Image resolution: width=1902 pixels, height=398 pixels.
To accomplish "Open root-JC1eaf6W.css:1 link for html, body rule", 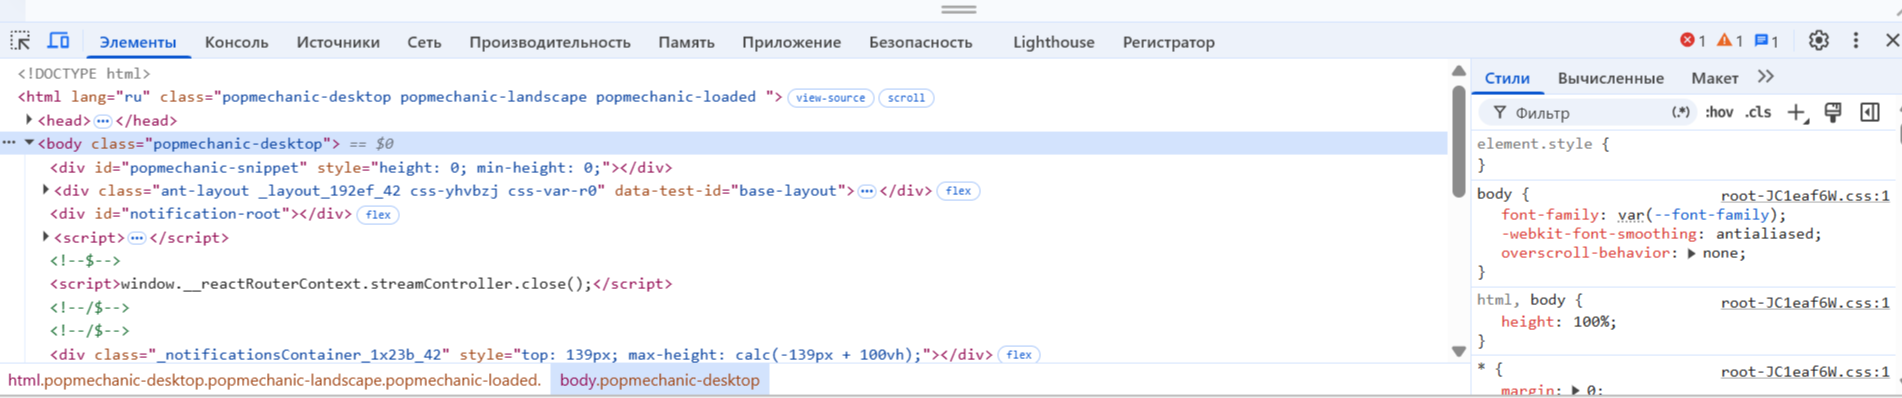I will tap(1805, 302).
